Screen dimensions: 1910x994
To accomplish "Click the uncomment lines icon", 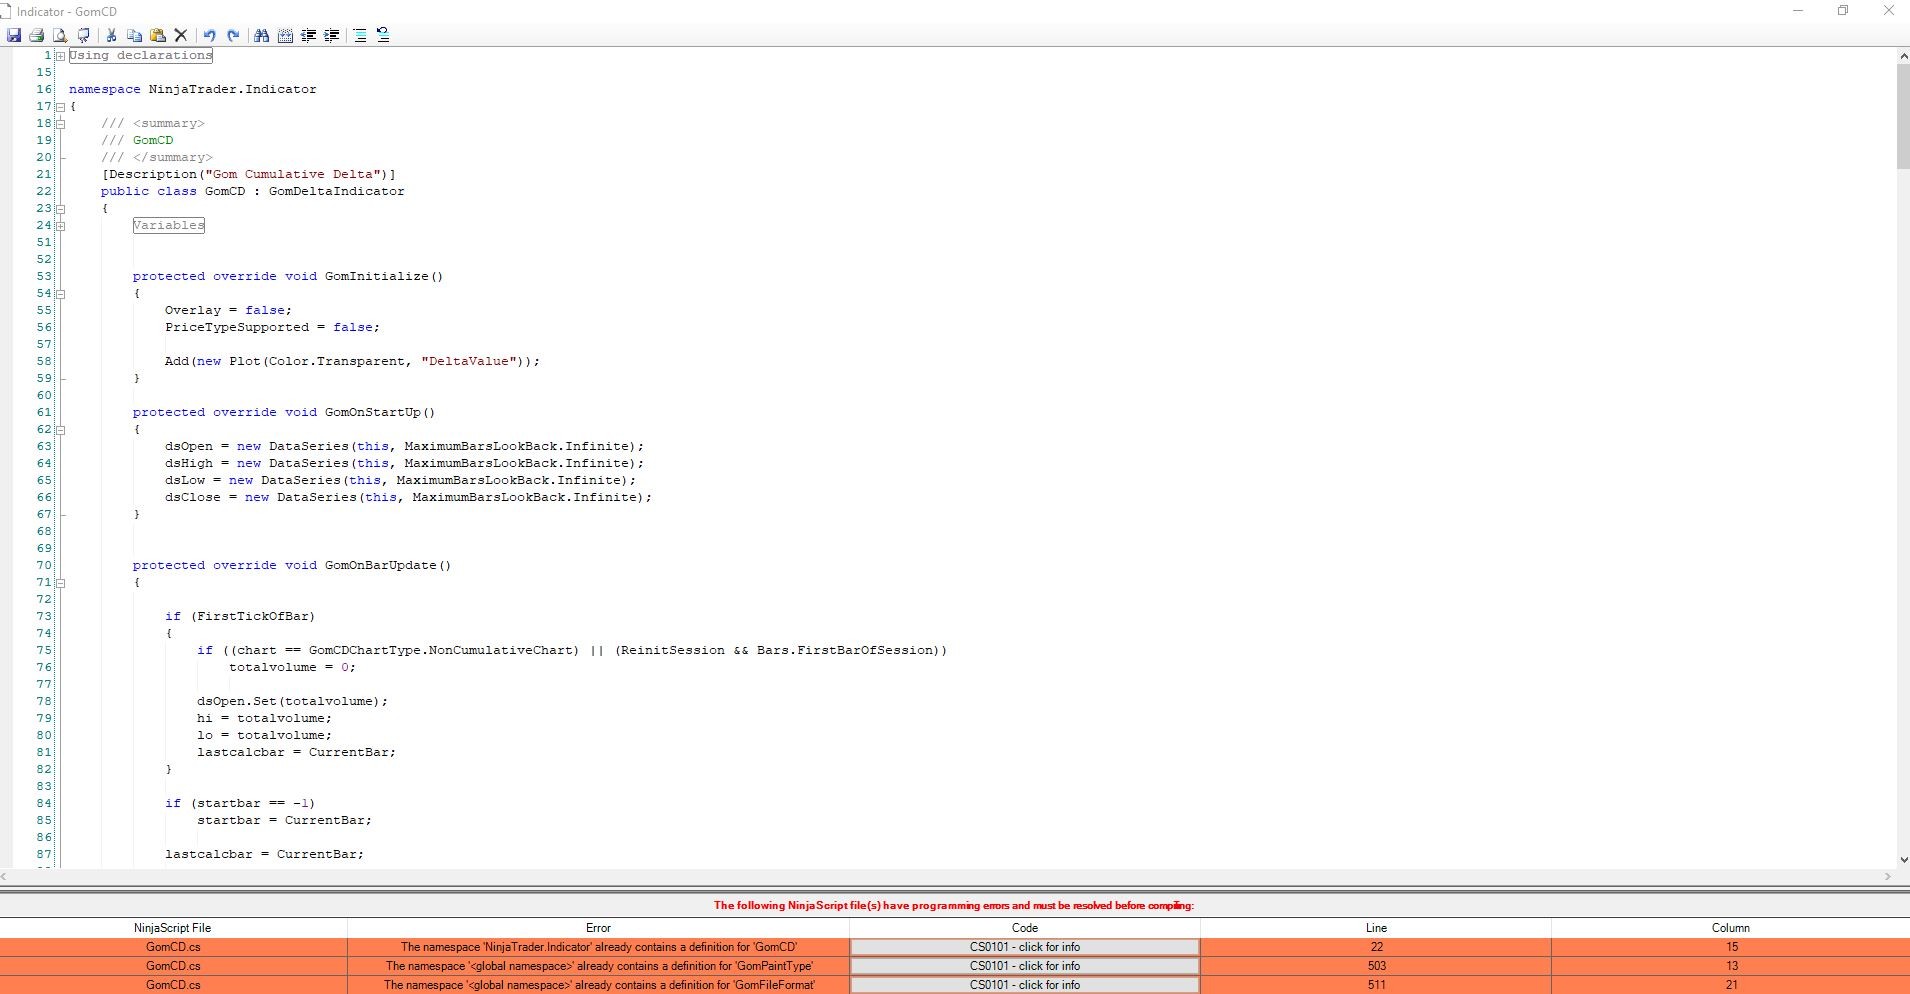I will pyautogui.click(x=383, y=36).
